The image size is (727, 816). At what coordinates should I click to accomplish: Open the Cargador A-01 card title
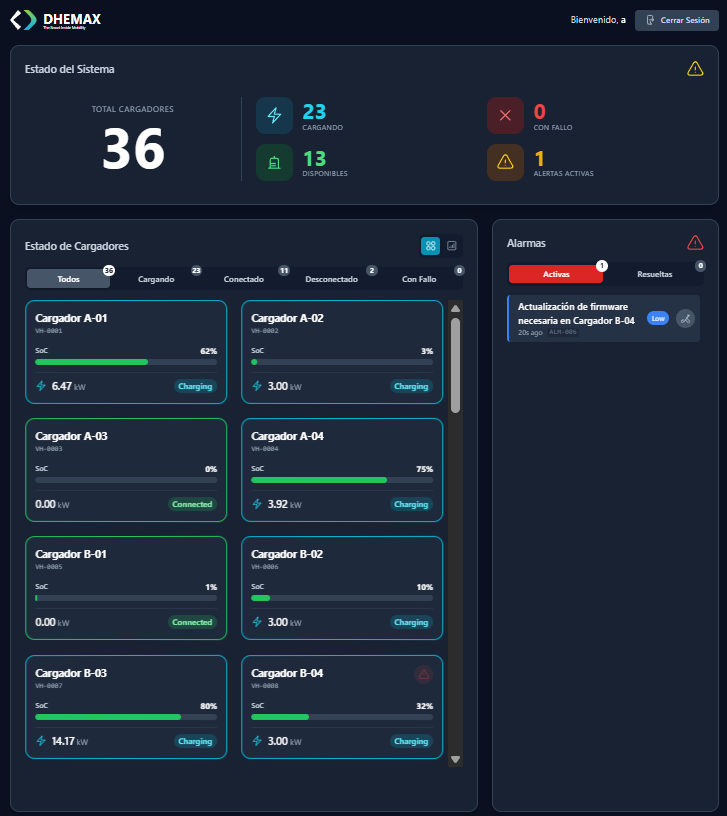[x=71, y=318]
